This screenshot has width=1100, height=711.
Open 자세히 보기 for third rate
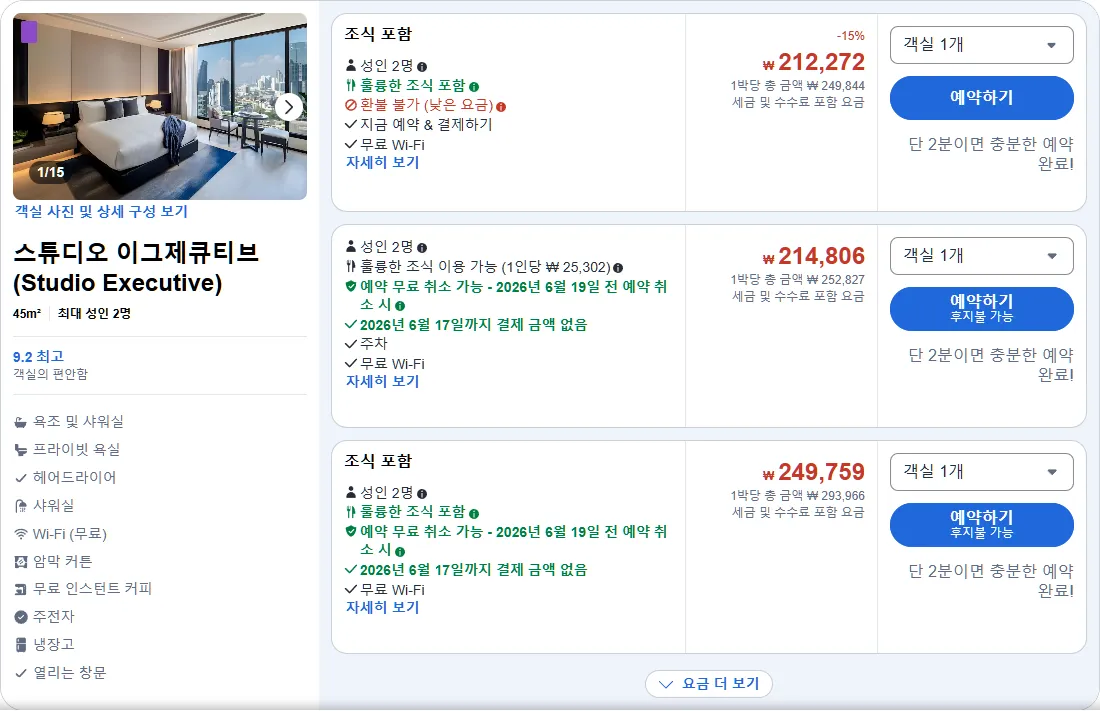(382, 607)
